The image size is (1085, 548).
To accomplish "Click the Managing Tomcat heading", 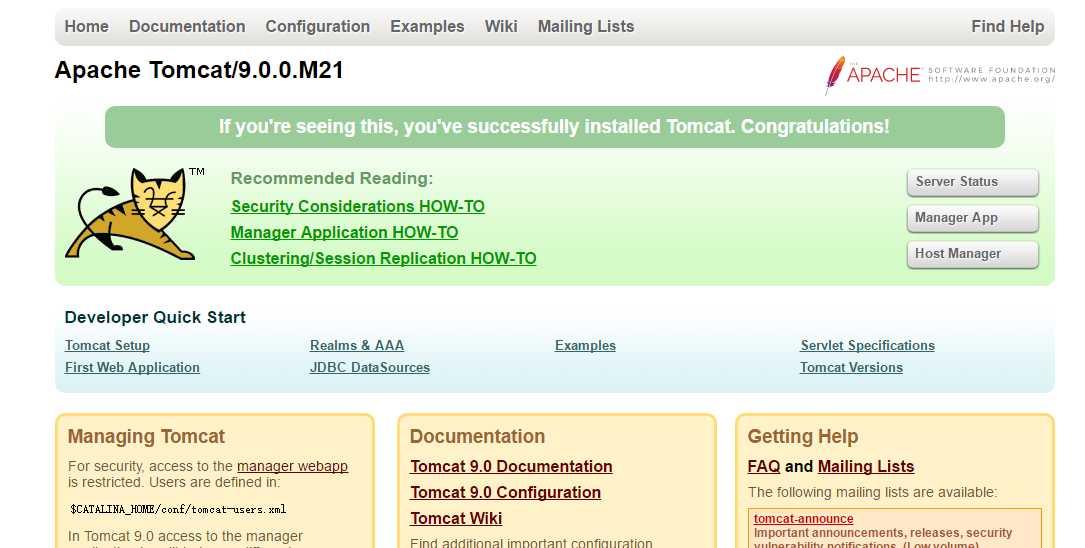I will point(146,437).
